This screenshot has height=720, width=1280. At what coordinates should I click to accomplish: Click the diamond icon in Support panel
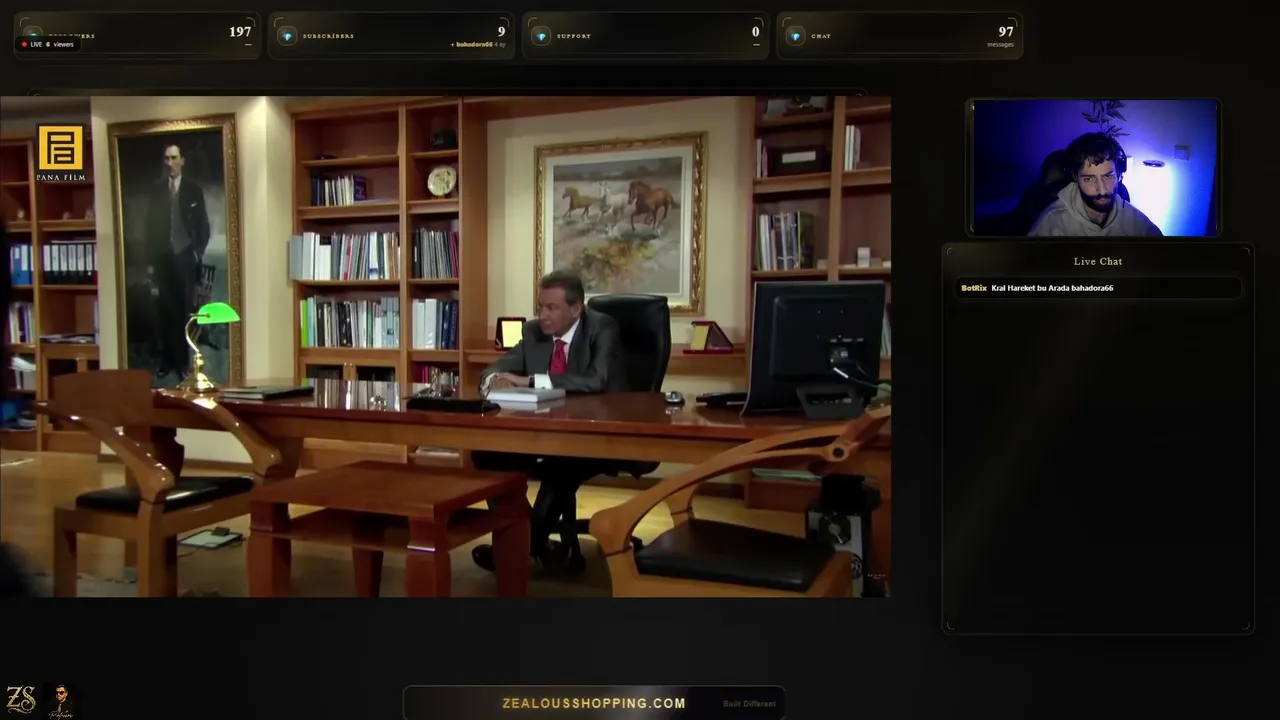click(x=541, y=36)
